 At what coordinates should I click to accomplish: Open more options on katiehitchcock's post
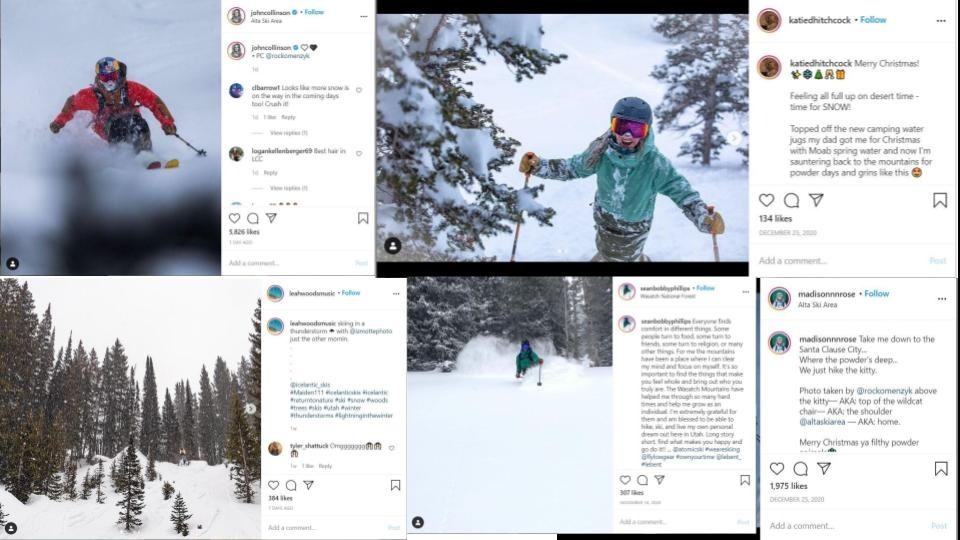click(940, 20)
